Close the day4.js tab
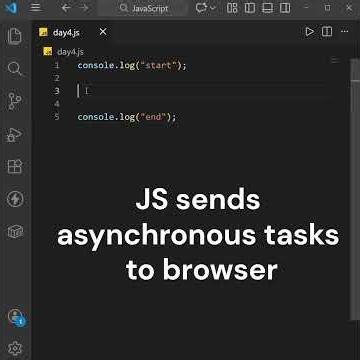Image resolution: width=360 pixels, height=360 pixels. 103,32
